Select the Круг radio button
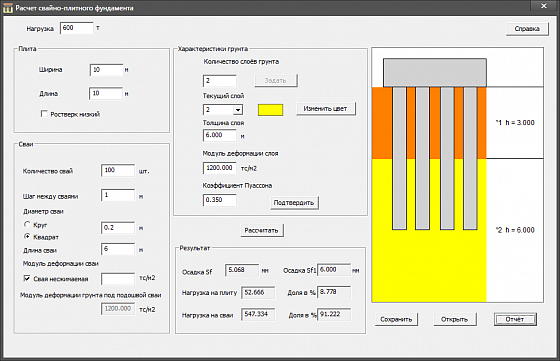This screenshot has width=560, height=361. tap(27, 225)
